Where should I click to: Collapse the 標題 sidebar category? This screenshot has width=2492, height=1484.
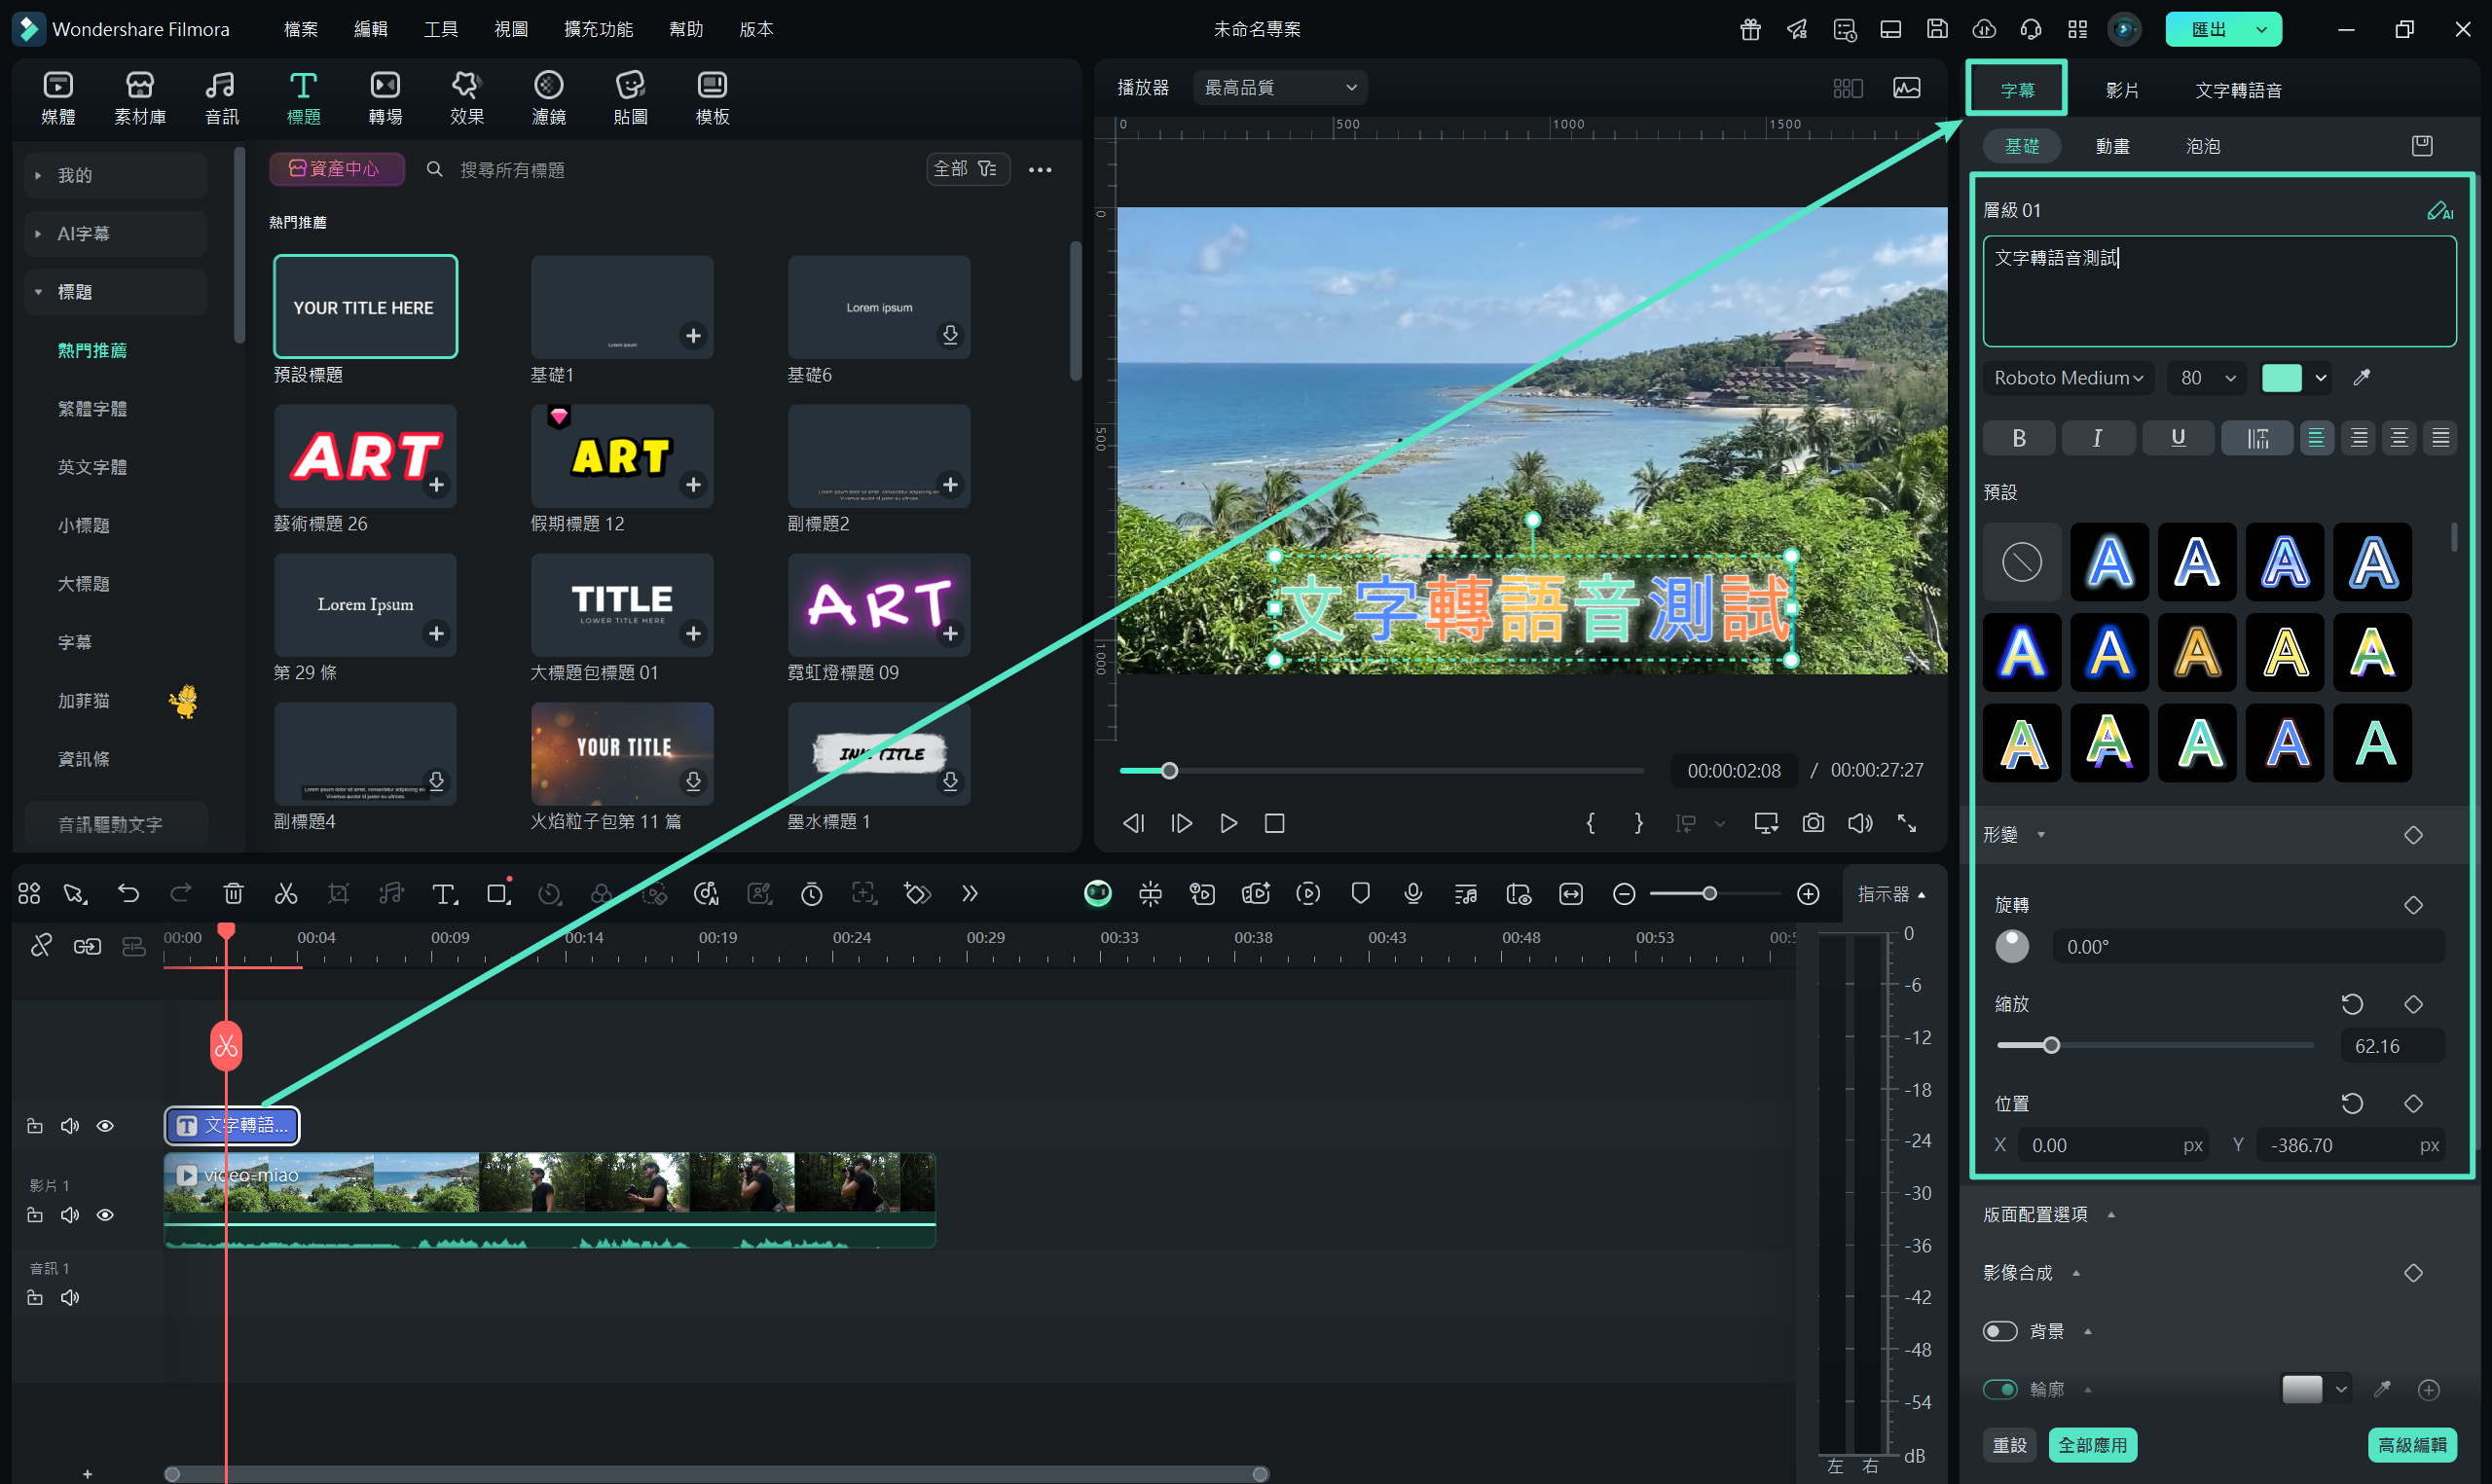pyautogui.click(x=116, y=292)
